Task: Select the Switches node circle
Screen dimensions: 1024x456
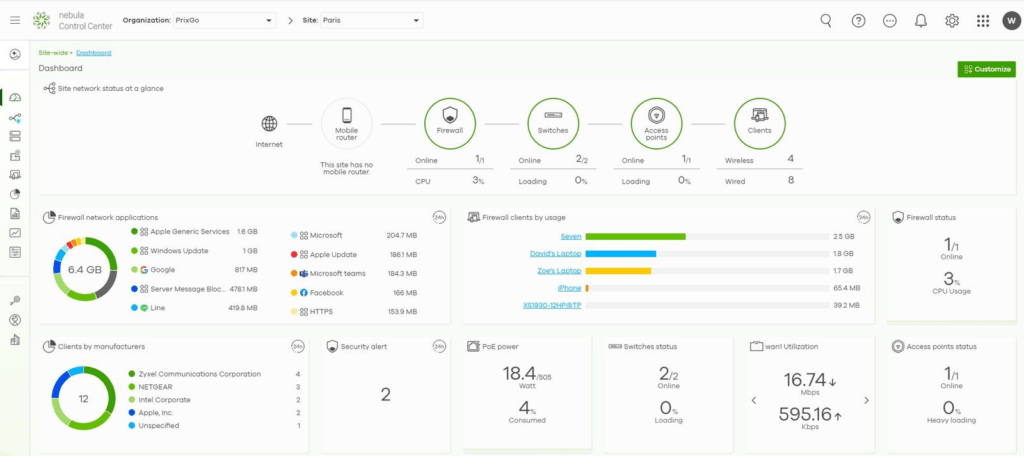Action: [552, 123]
